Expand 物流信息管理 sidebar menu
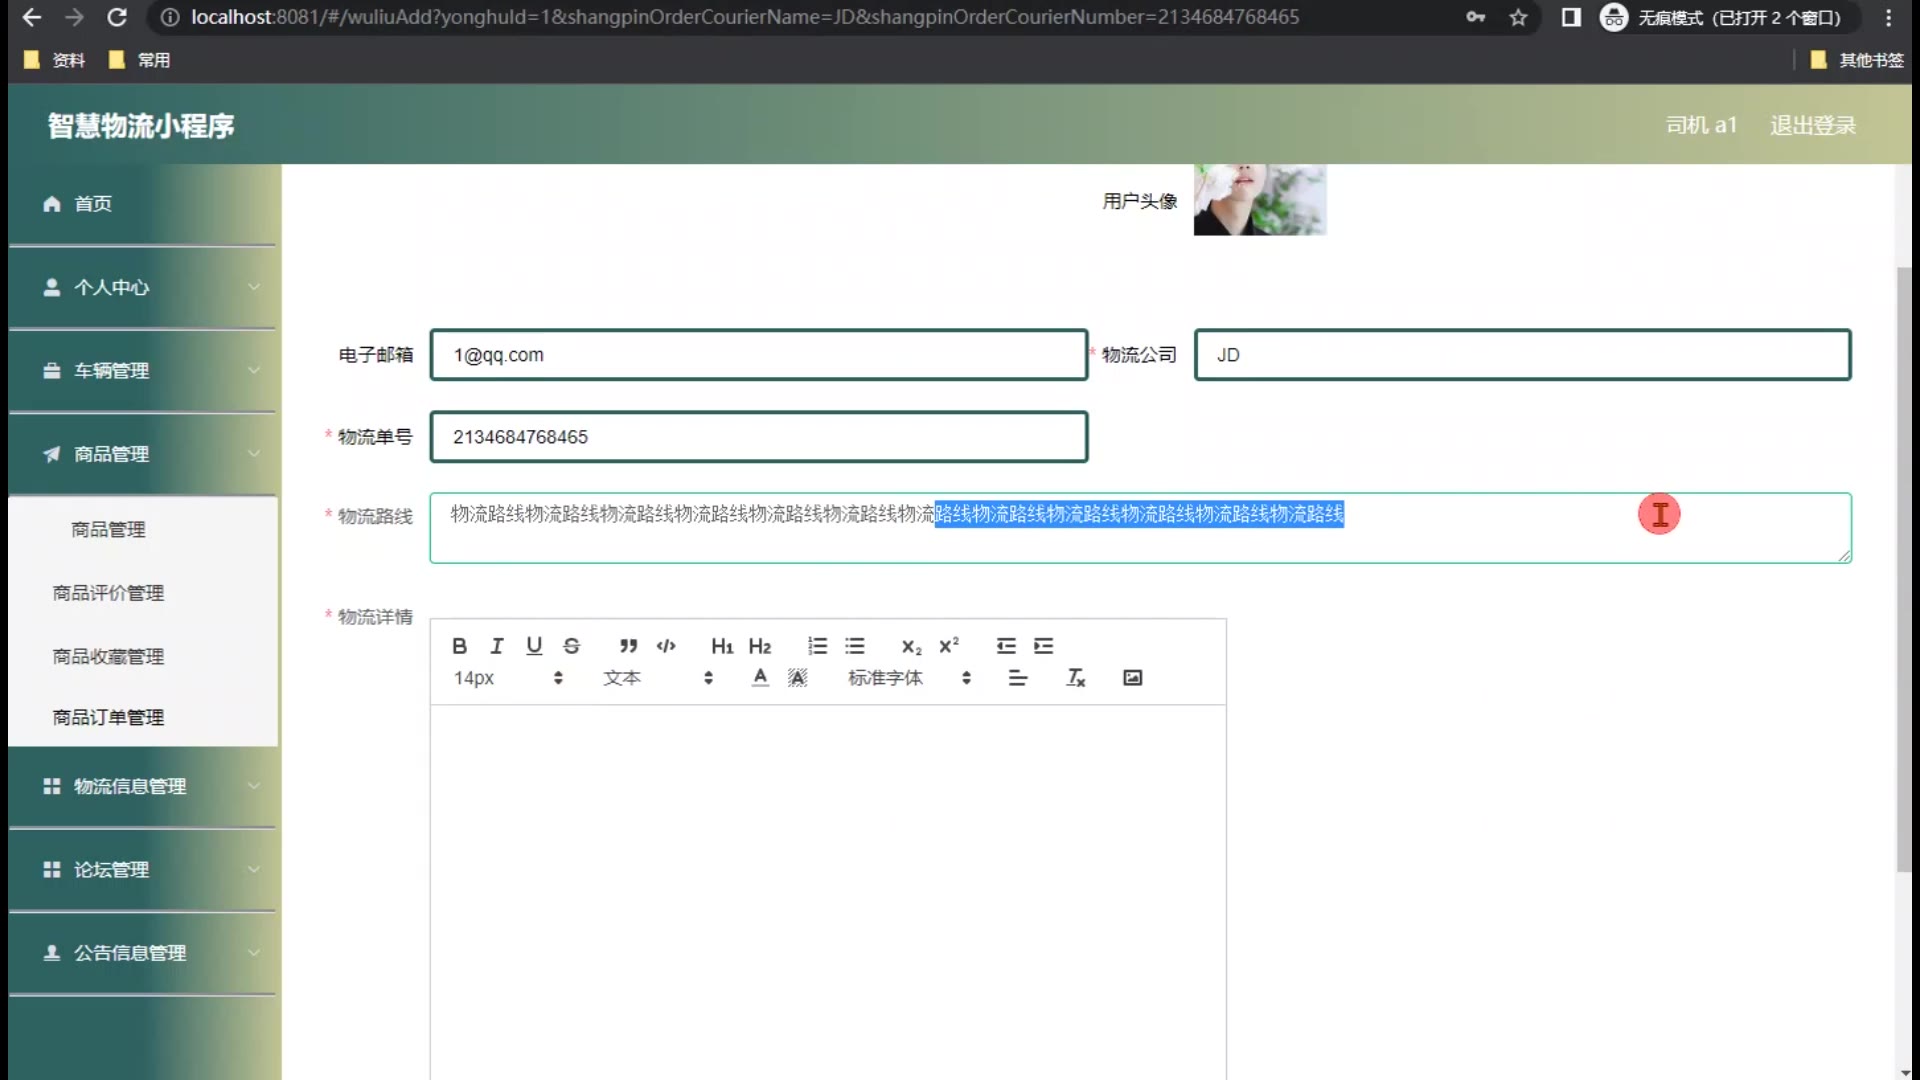This screenshot has height=1080, width=1920. point(142,787)
